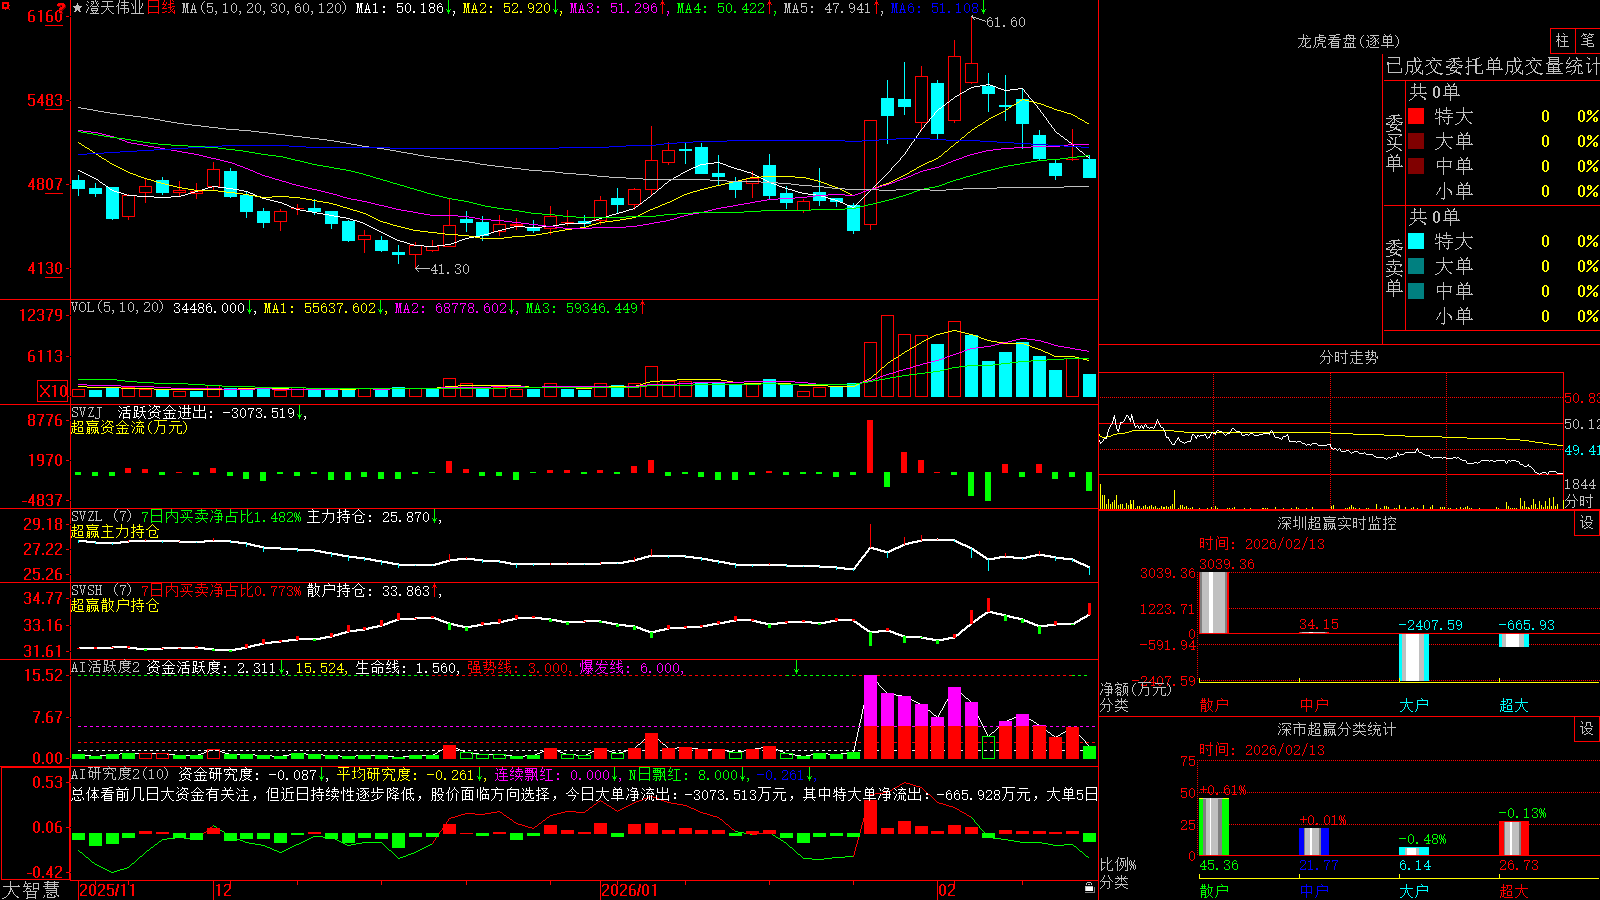This screenshot has width=1600, height=900.
Task: Click the 超赢资金流(万元) label
Action: (x=129, y=427)
